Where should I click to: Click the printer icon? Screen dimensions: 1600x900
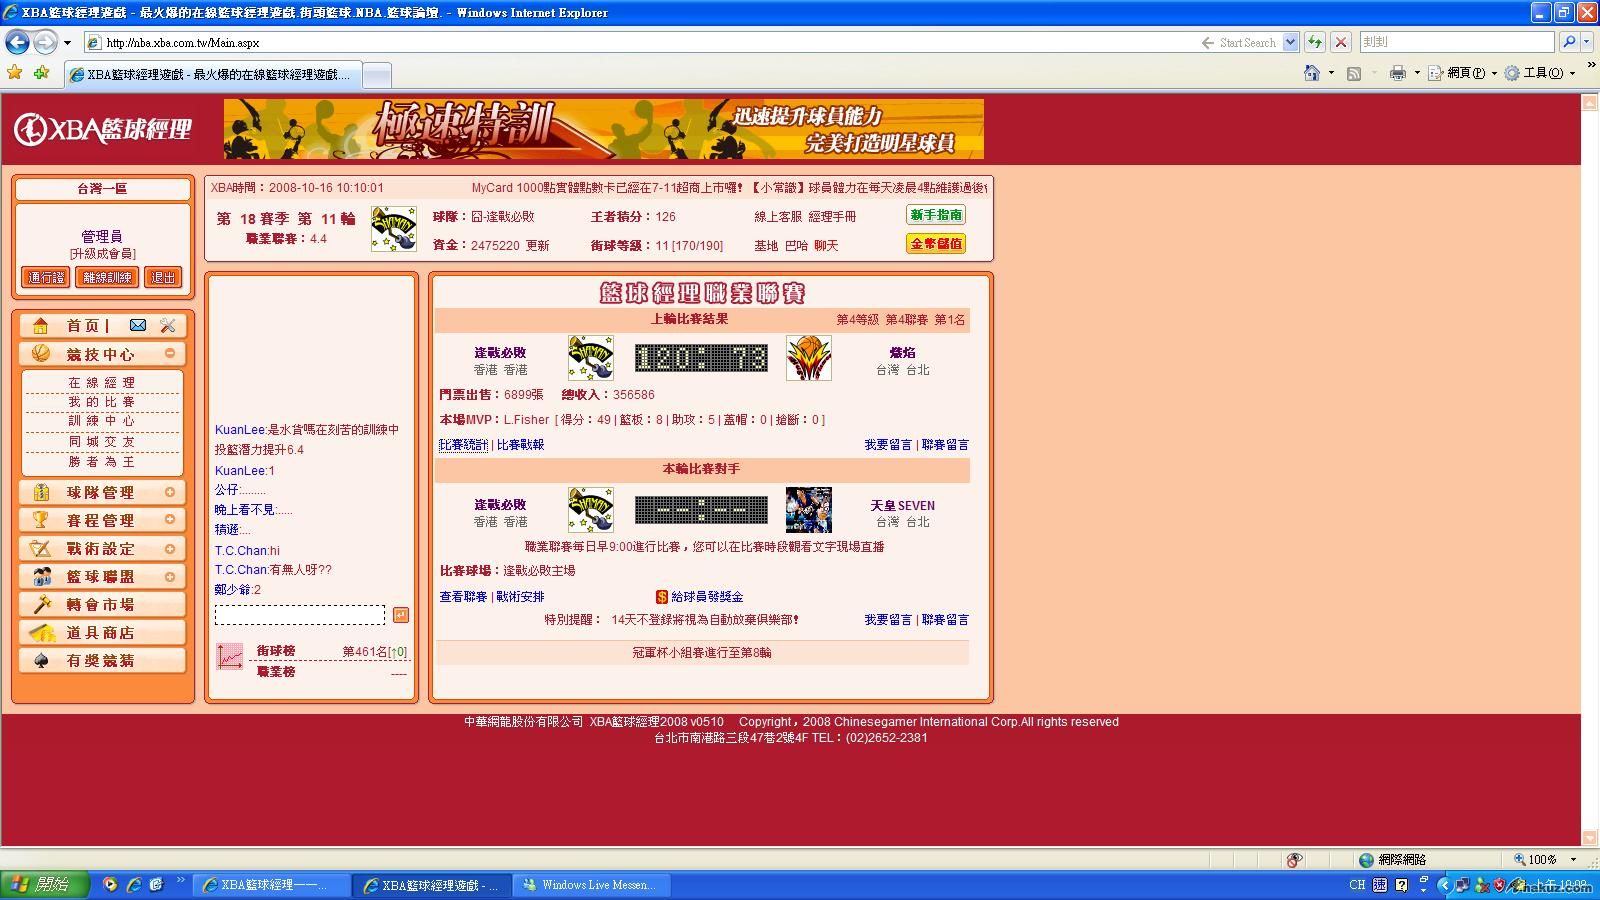tap(1398, 73)
